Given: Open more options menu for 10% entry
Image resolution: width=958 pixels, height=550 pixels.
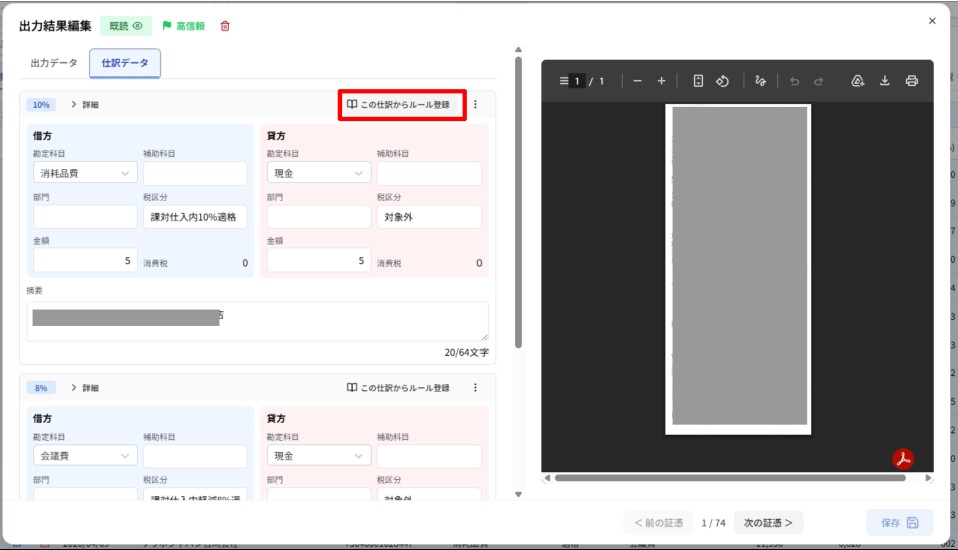Looking at the screenshot, I should click(x=475, y=104).
